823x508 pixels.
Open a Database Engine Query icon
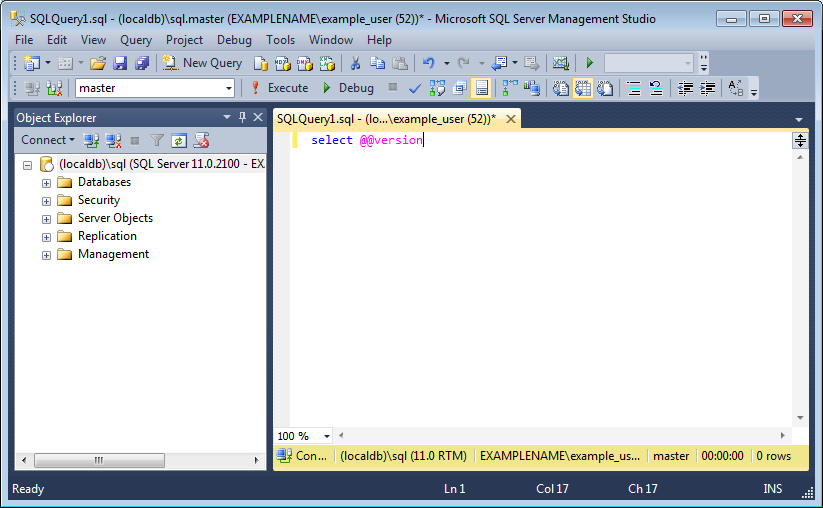(x=260, y=64)
